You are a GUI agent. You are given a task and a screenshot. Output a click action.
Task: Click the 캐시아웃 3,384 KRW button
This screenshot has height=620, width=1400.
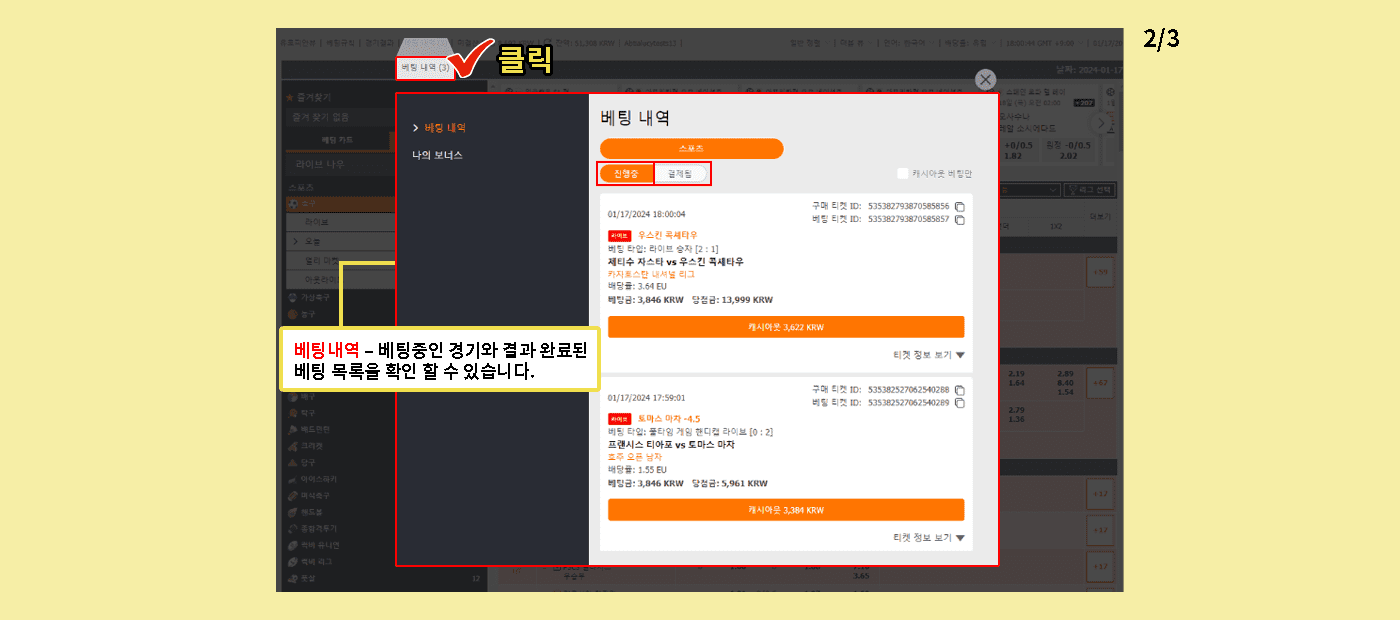[x=786, y=510]
